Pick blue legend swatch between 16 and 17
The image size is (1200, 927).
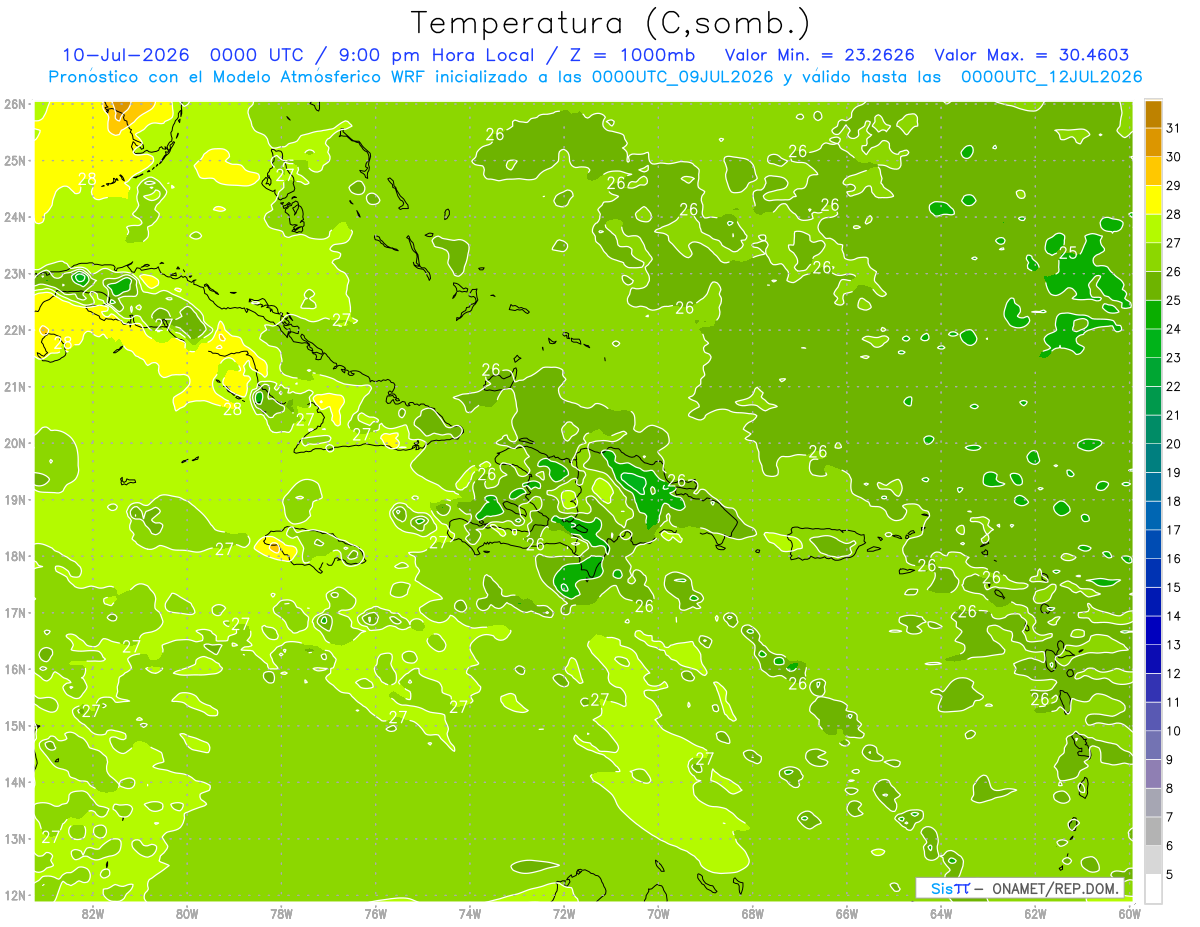[1154, 544]
